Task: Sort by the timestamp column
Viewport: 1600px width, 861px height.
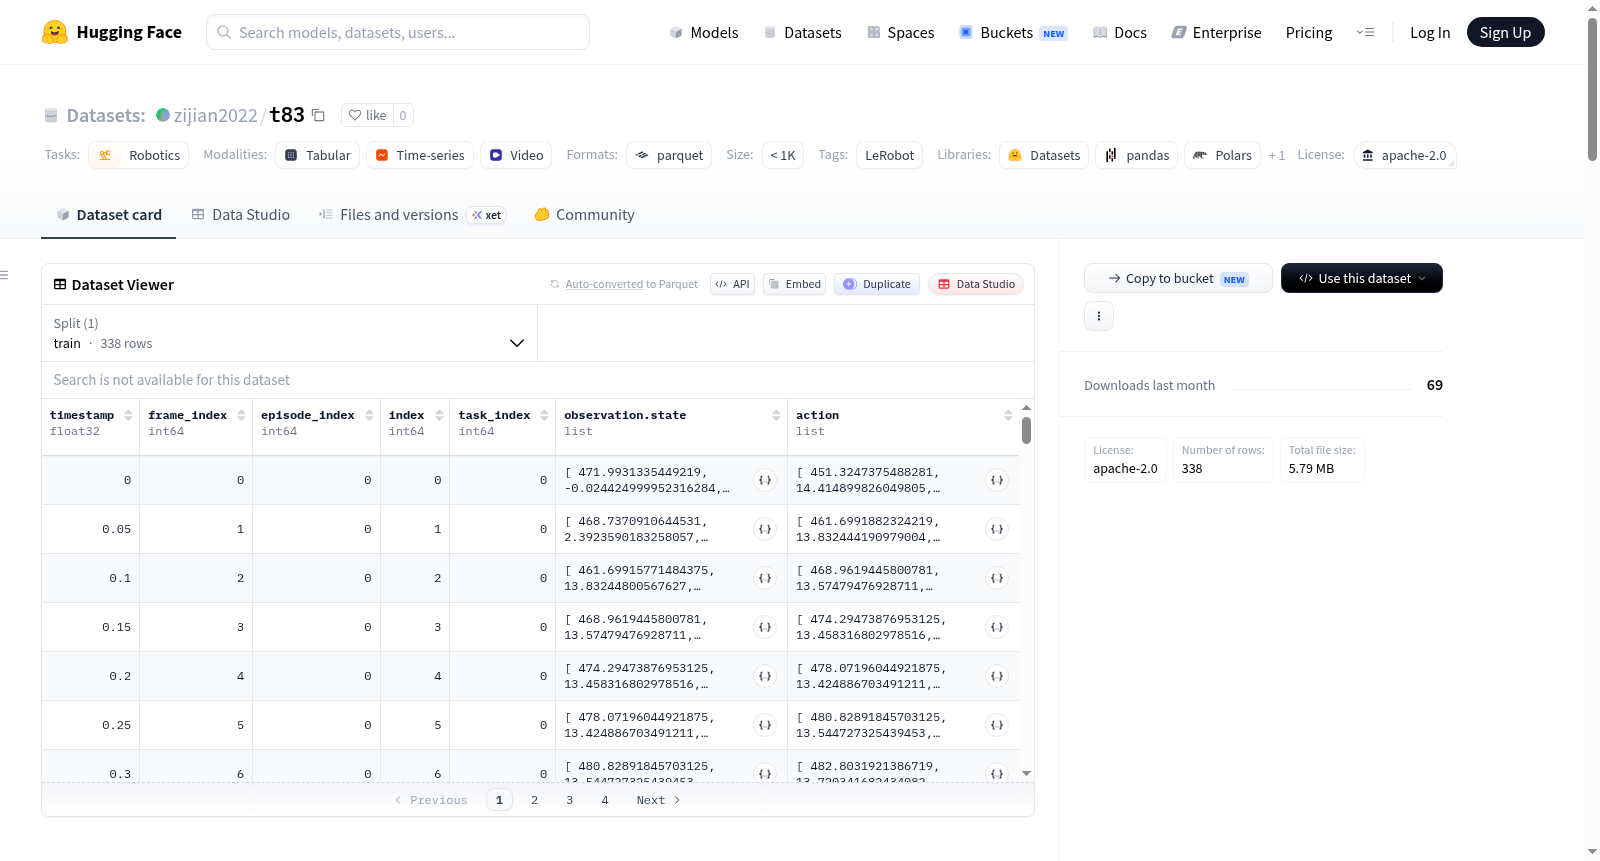Action: pyautogui.click(x=128, y=415)
